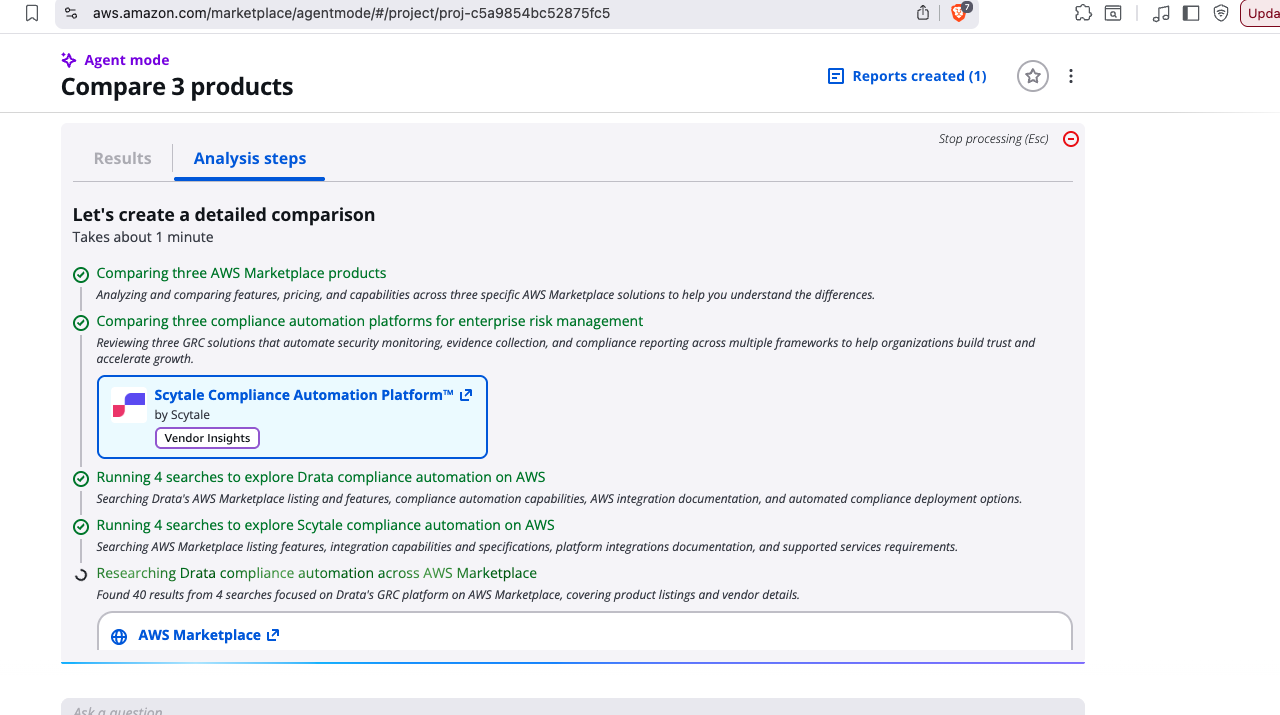Image resolution: width=1280 pixels, height=715 pixels.
Task: Click the bookmark icon in browser toolbar
Action: click(32, 13)
